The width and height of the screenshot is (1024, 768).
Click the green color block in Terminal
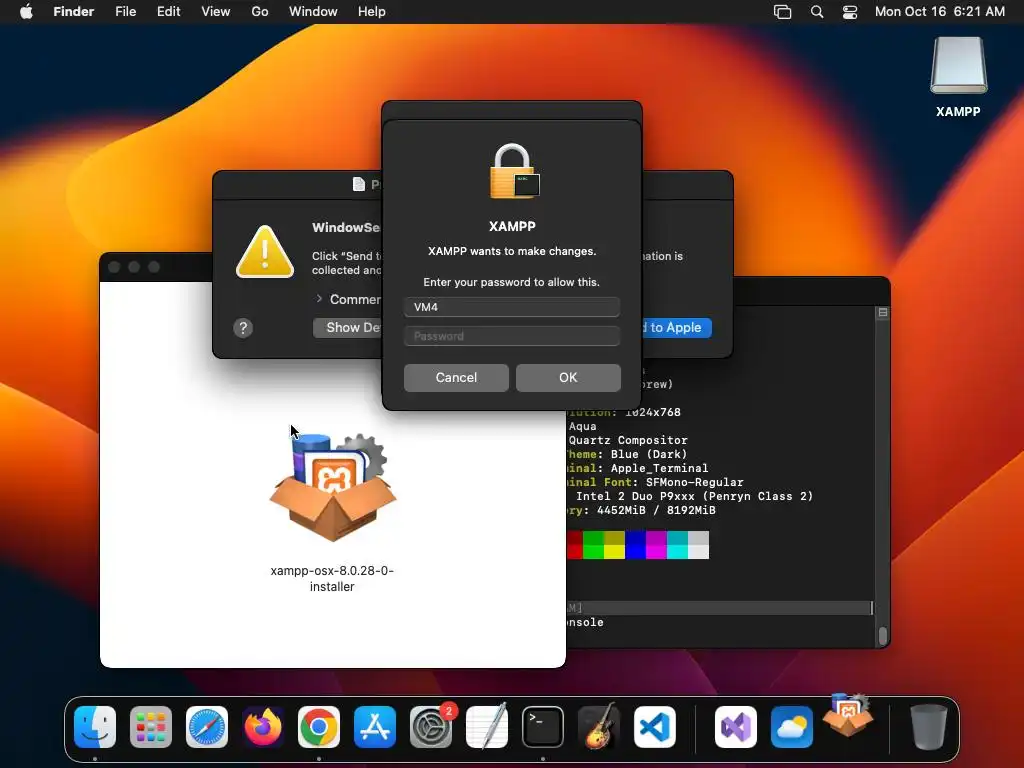pos(593,545)
